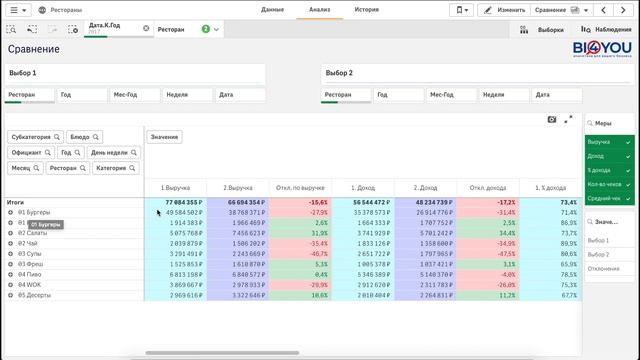
Task: Search the Меры list box
Action: [x=590, y=123]
